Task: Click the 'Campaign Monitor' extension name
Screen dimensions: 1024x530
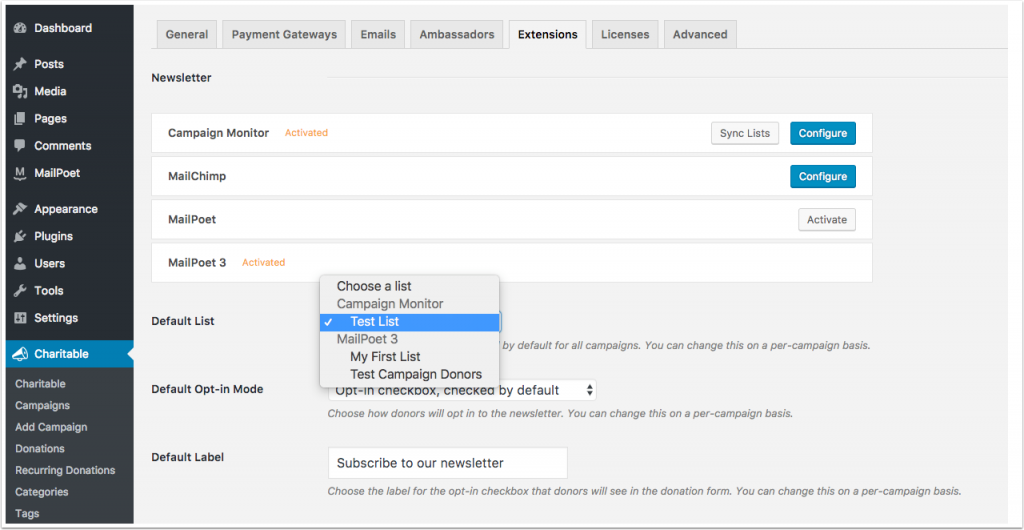Action: 218,132
